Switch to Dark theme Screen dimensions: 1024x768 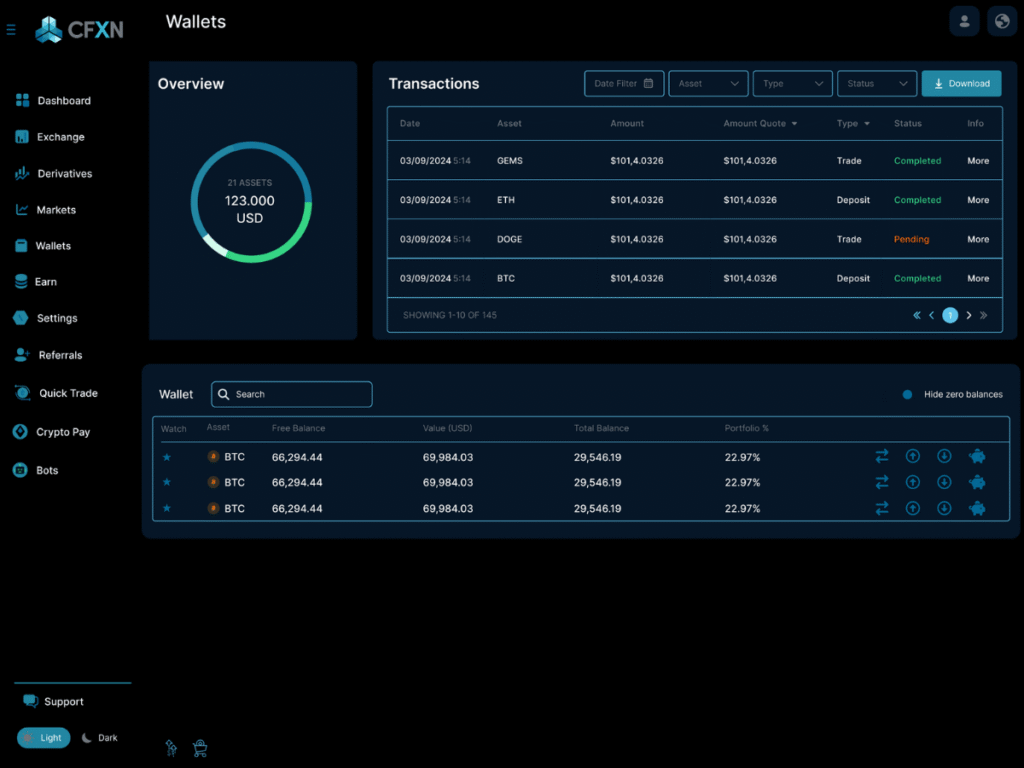tap(100, 738)
